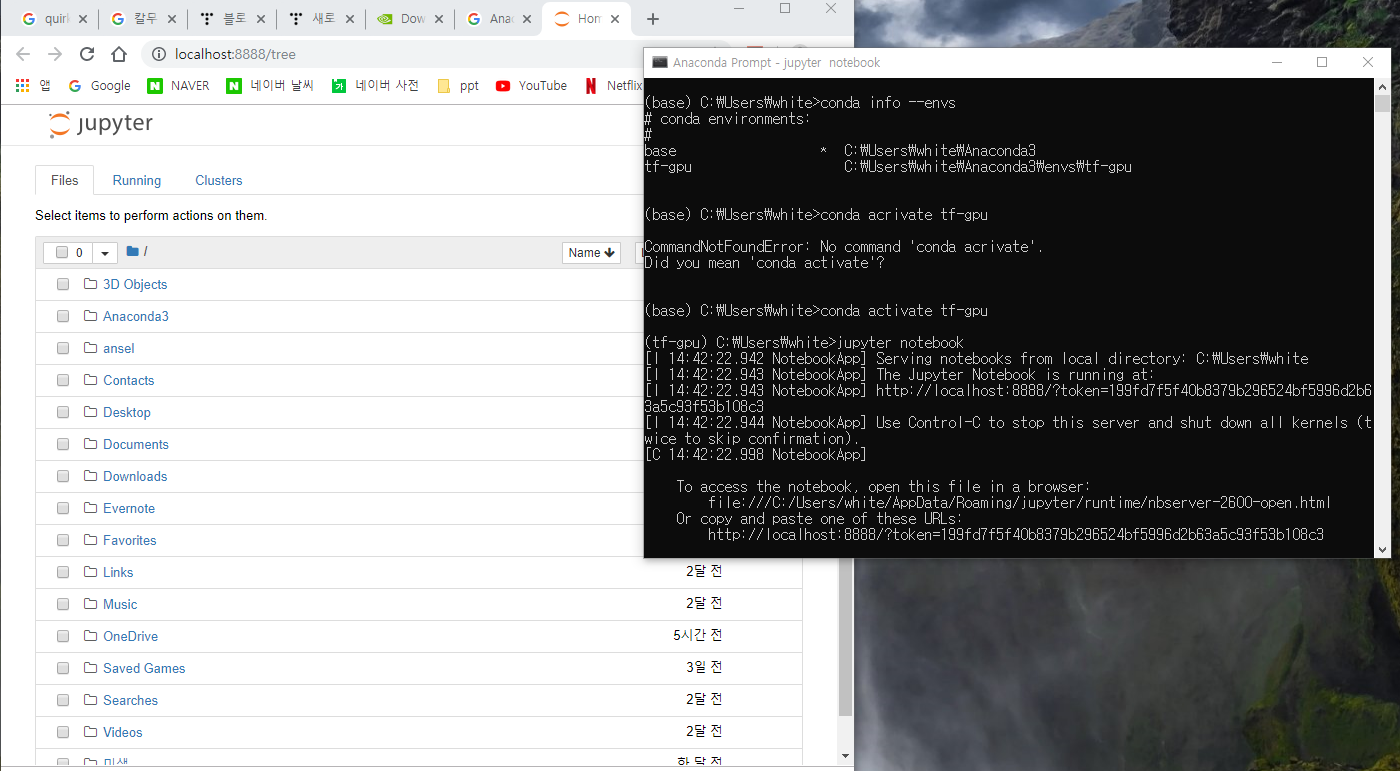1400x771 pixels.
Task: Select the ansel folder checkbox
Action: click(x=63, y=348)
